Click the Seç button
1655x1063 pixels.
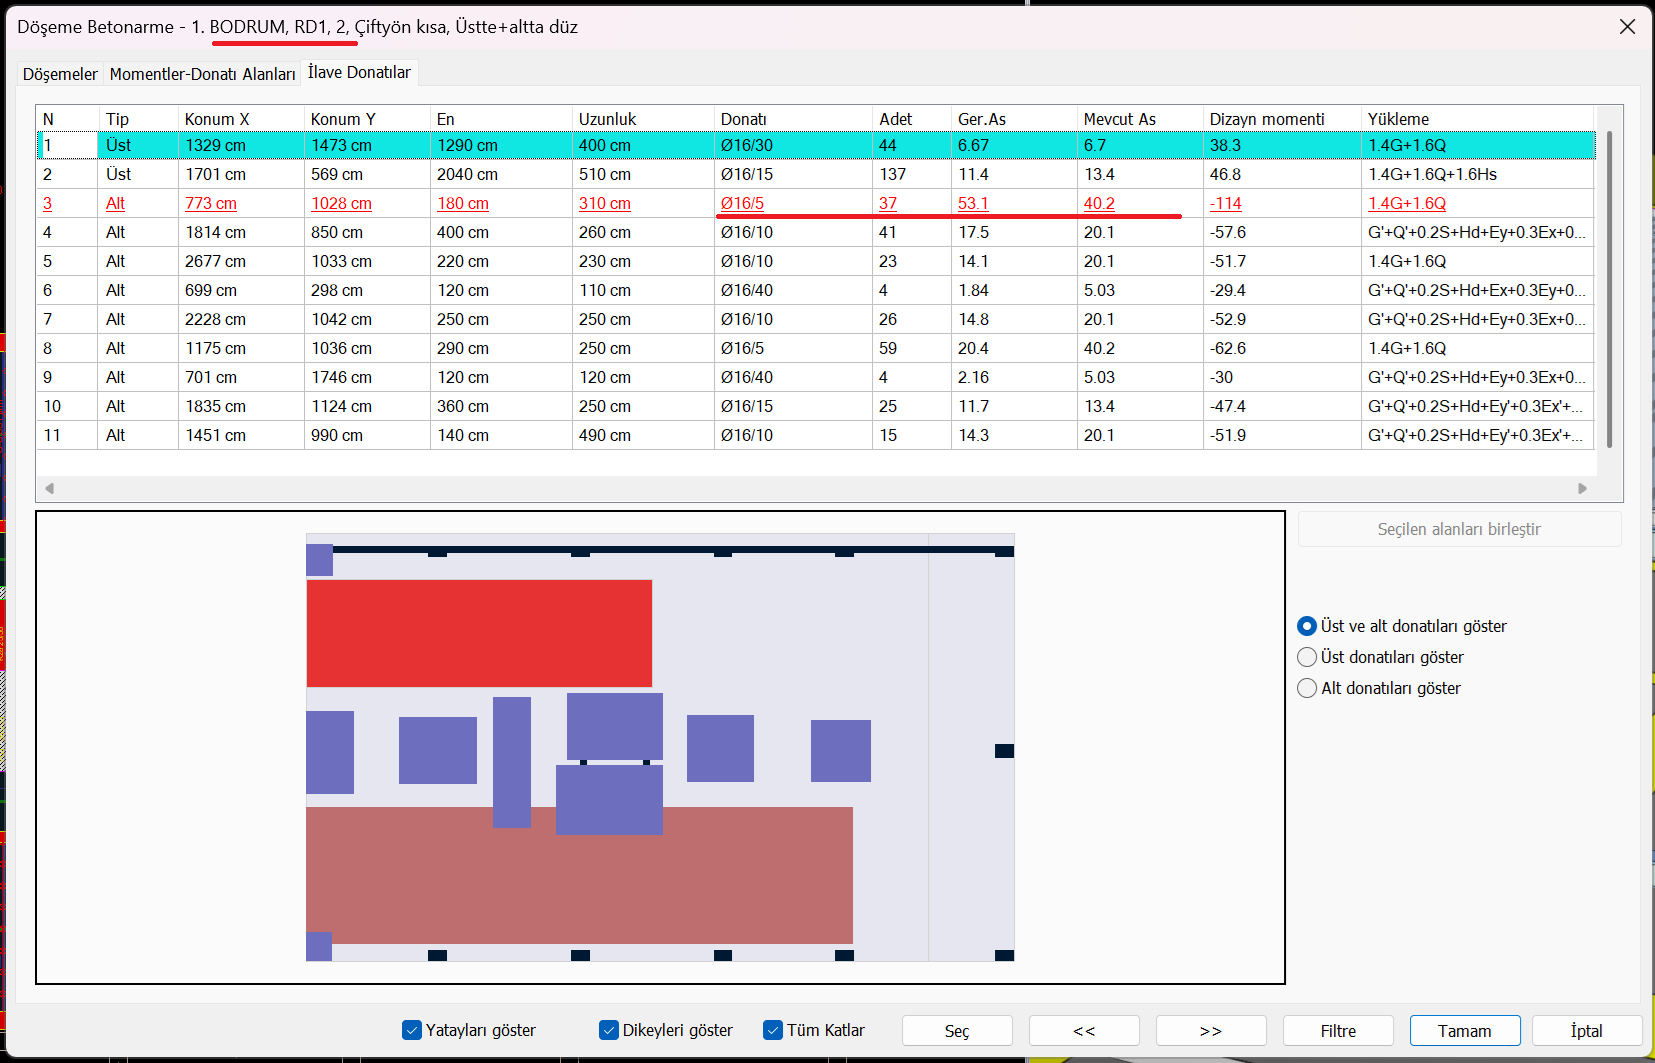[x=957, y=1031]
